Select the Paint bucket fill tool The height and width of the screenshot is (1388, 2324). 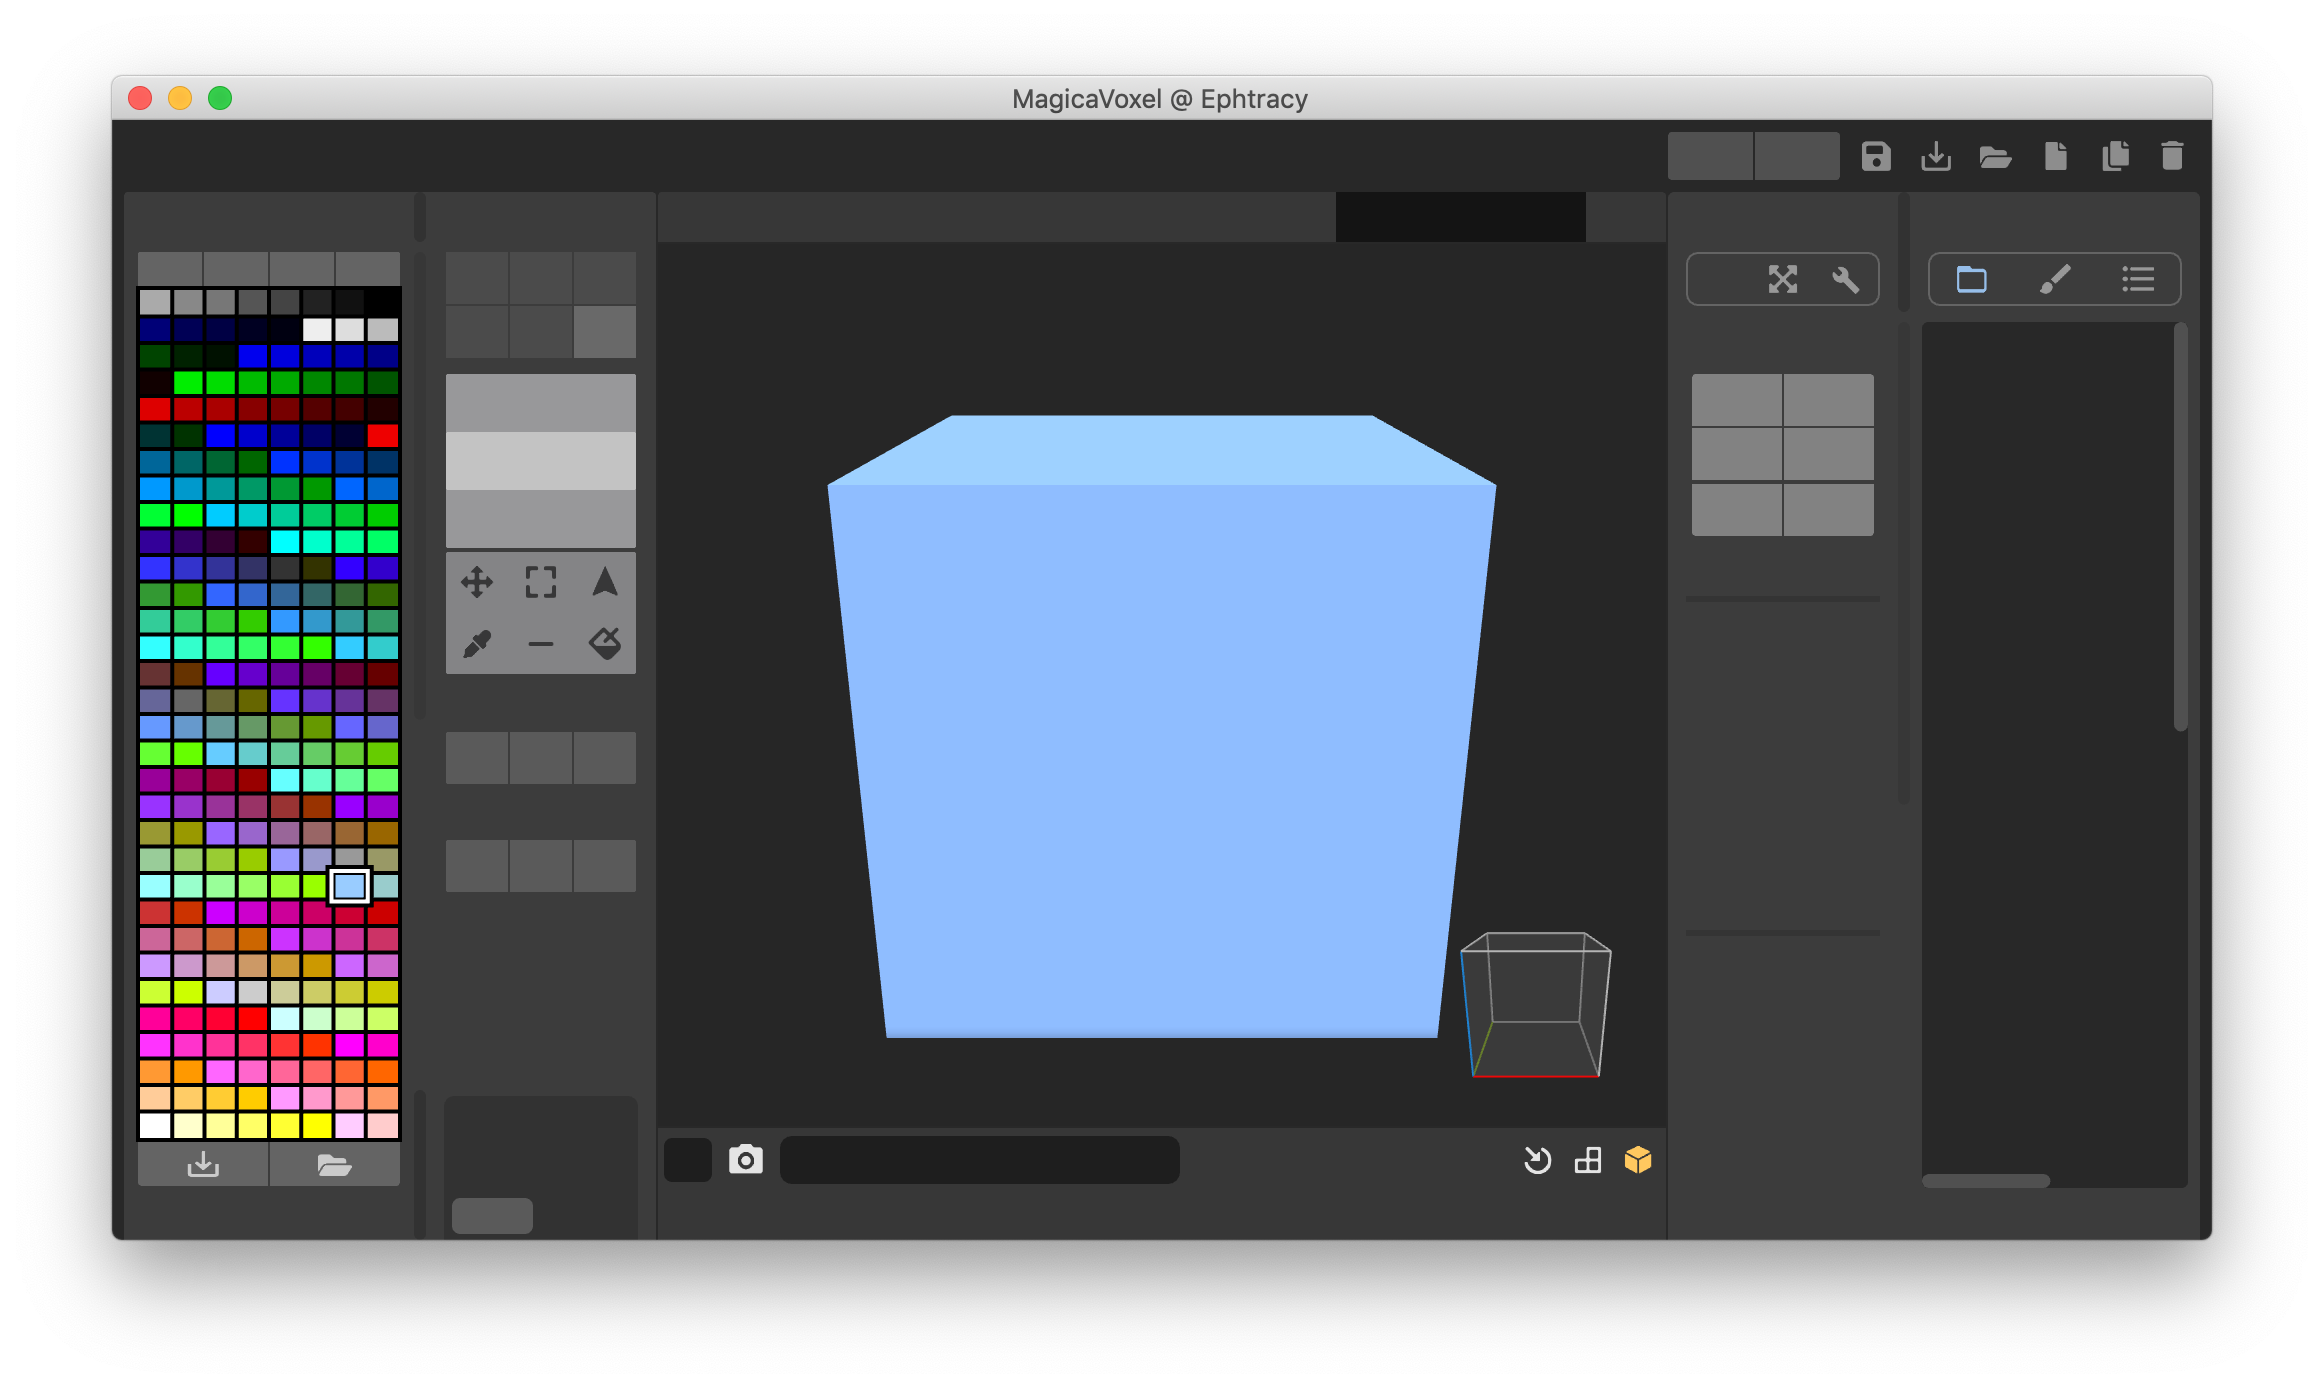604,643
